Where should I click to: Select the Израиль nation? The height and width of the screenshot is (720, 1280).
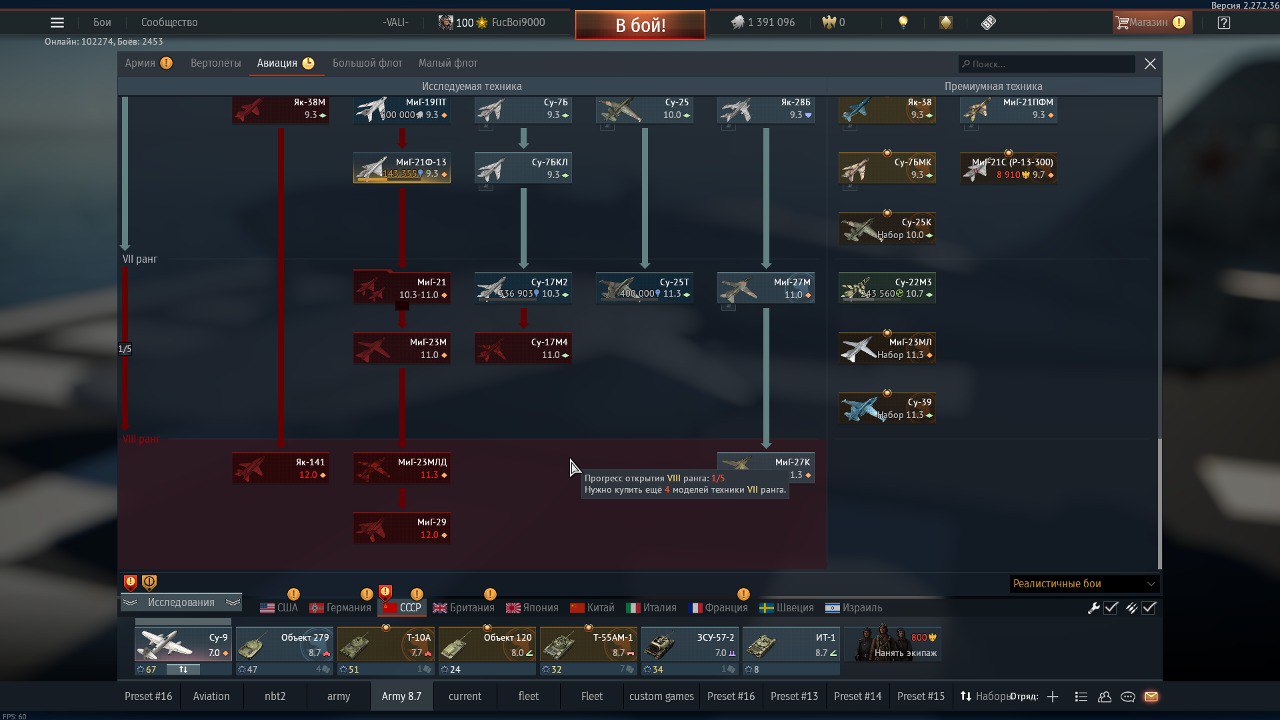tap(854, 607)
